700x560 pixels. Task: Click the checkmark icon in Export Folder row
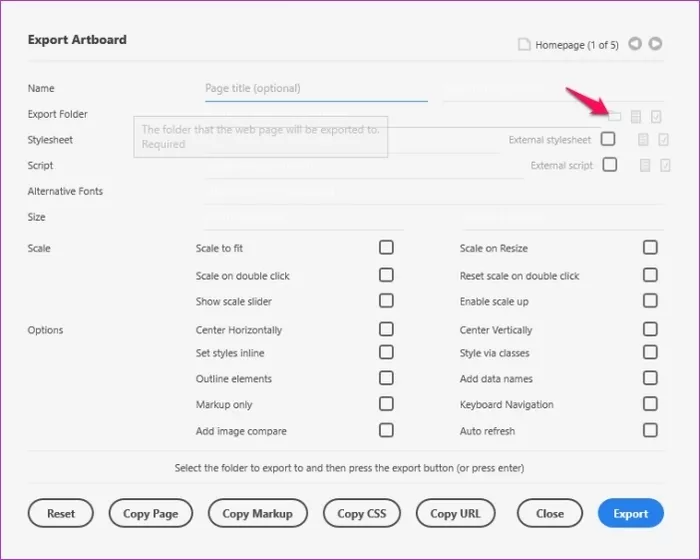[656, 116]
